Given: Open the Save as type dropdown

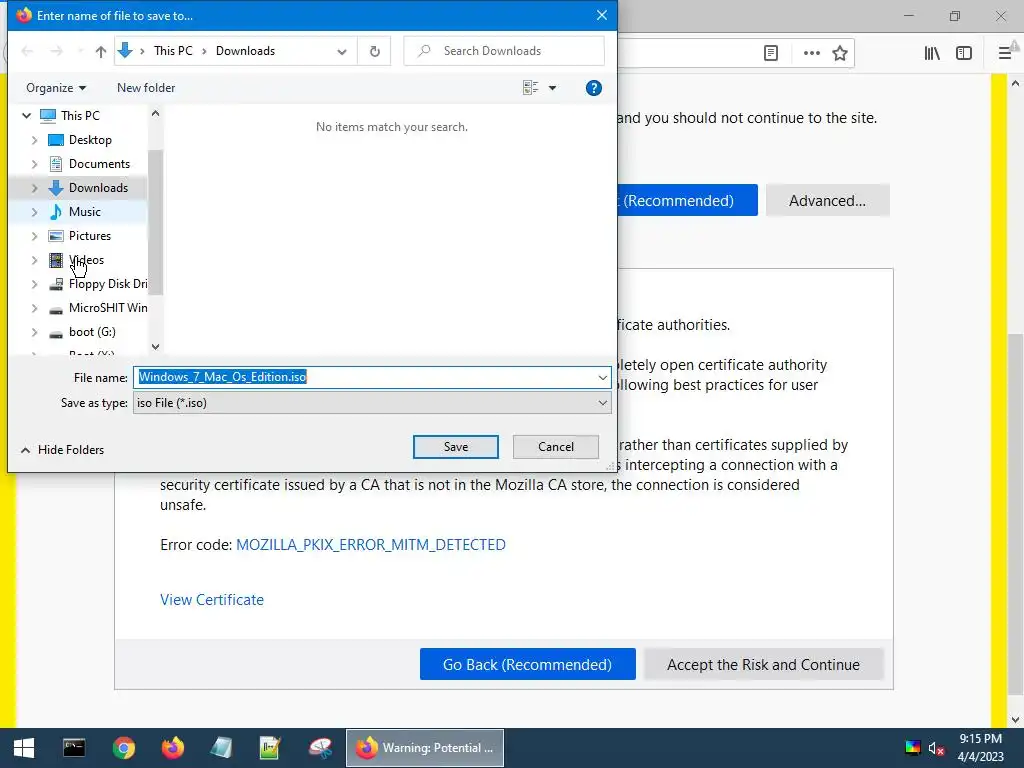Looking at the screenshot, I should click(x=372, y=403).
